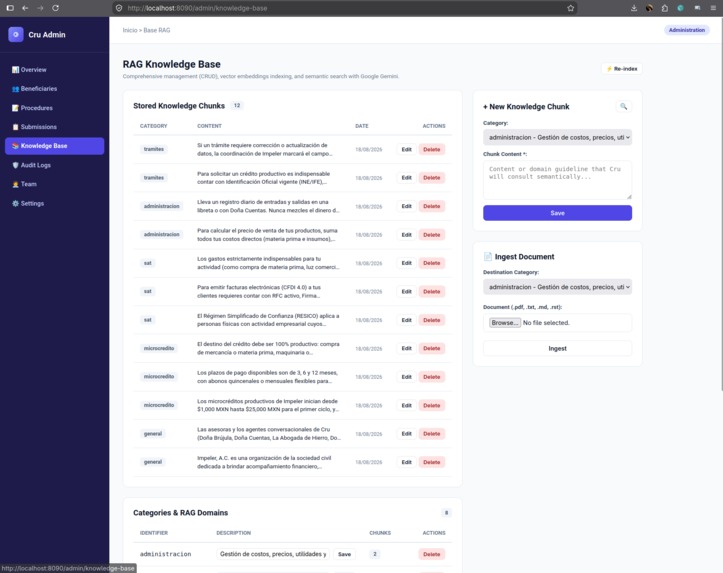Go back with the browser back arrow
The height and width of the screenshot is (573, 723).
pos(25,8)
